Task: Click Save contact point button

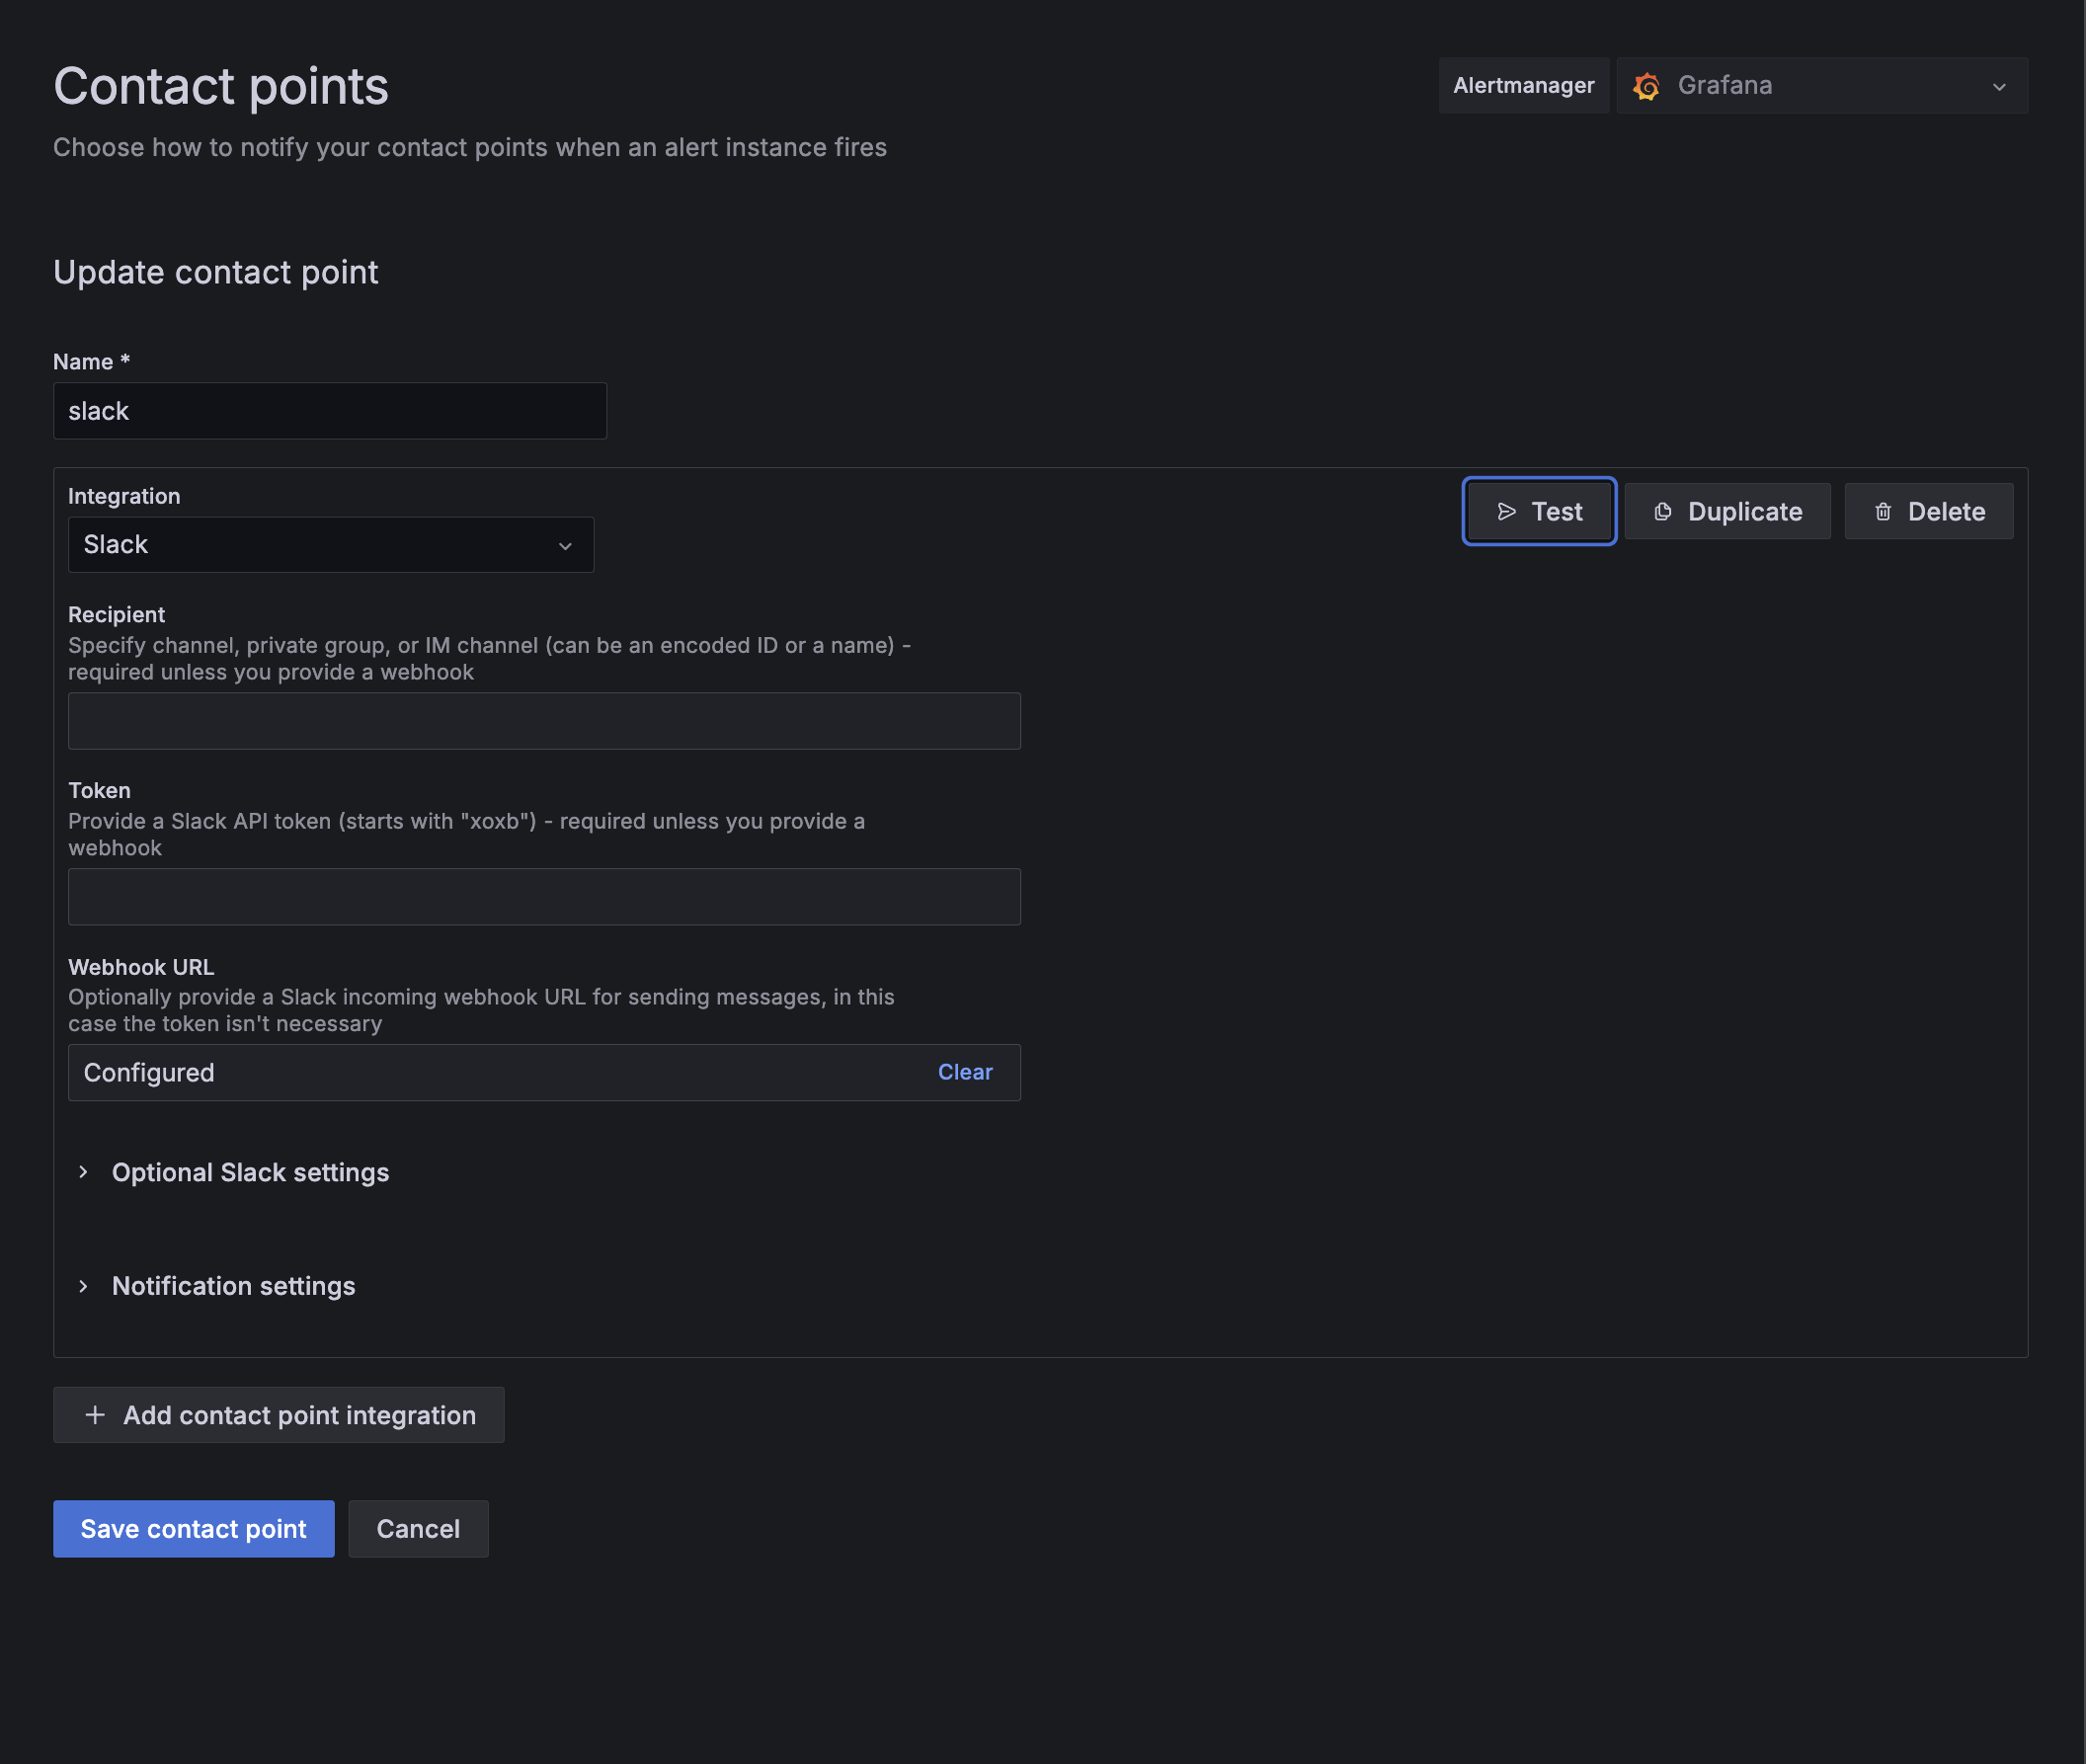Action: [193, 1529]
